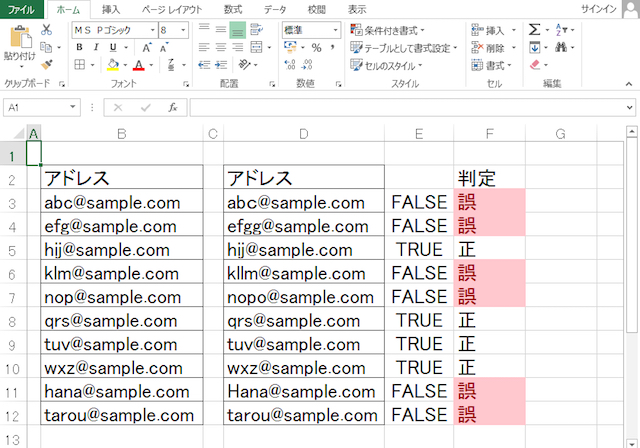This screenshot has width=640, height=448.
Task: Toggle middle vertical alignment
Action: click(x=221, y=30)
